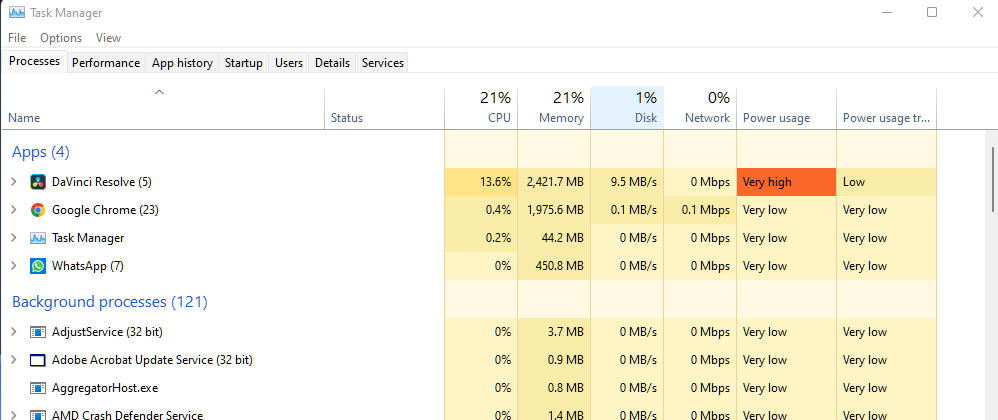Sort by Power usage column
The height and width of the screenshot is (420, 998).
[x=786, y=108]
